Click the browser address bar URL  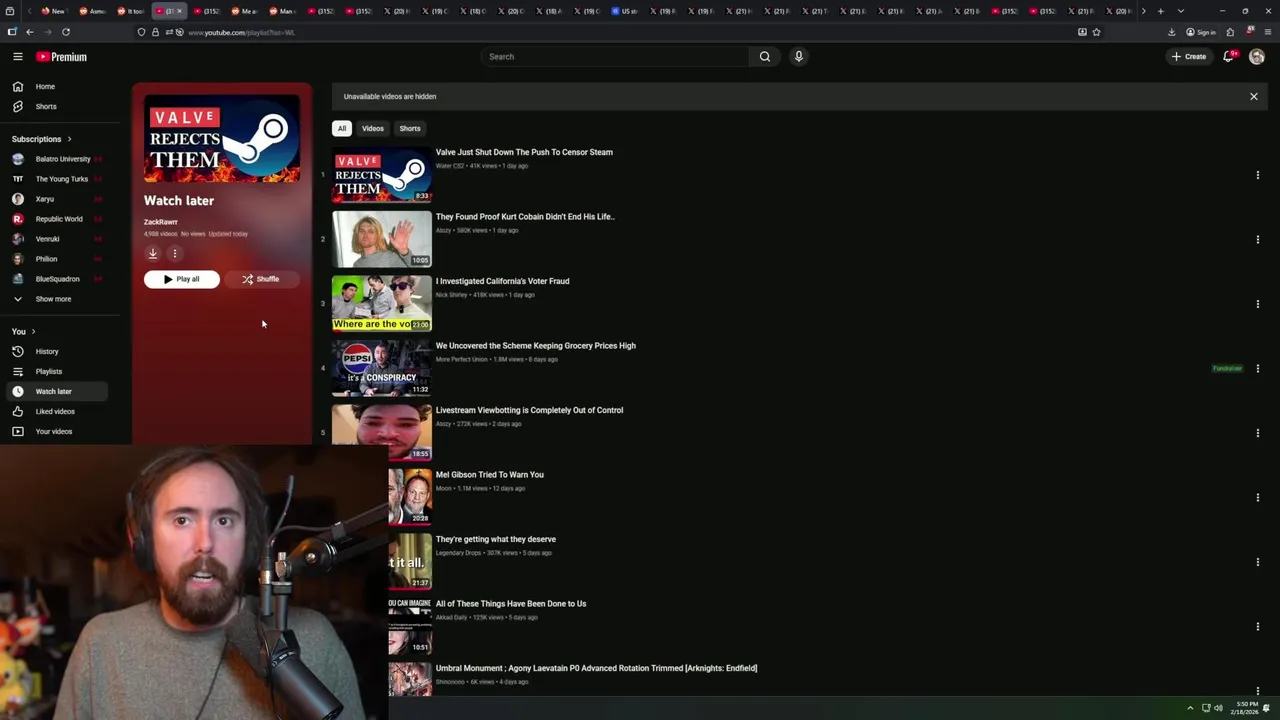pyautogui.click(x=241, y=32)
